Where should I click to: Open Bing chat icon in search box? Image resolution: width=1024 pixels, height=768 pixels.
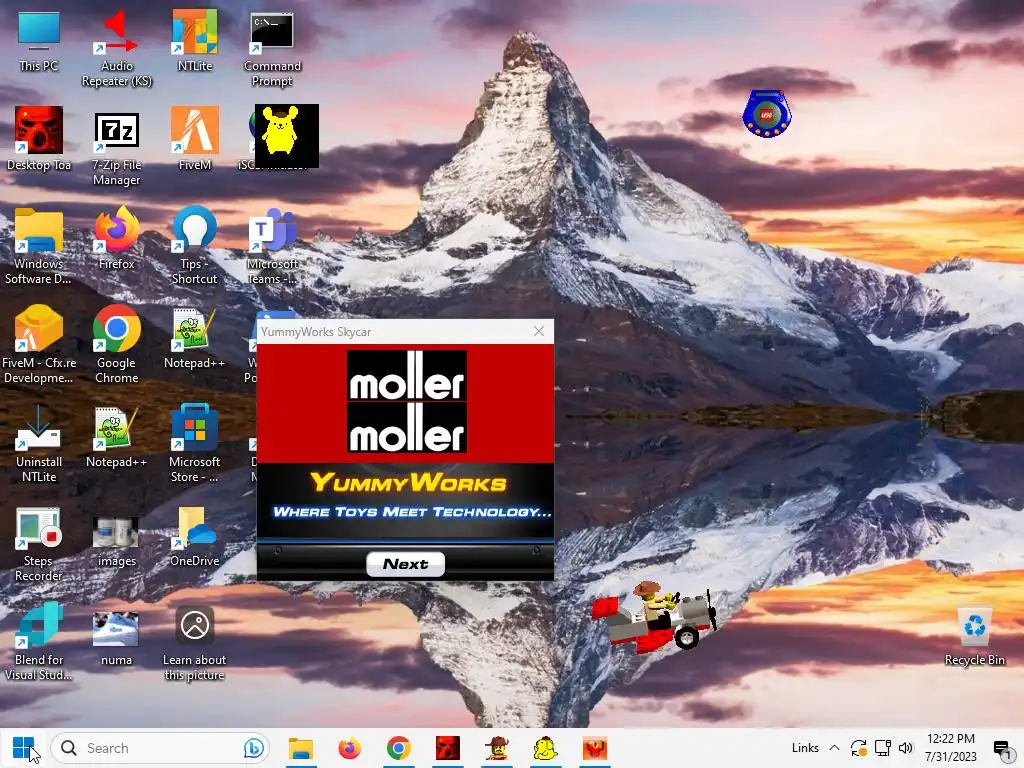253,748
